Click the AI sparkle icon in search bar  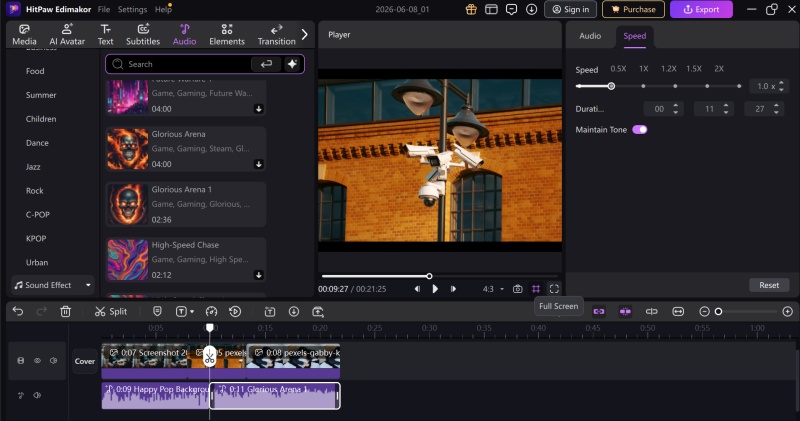[292, 64]
